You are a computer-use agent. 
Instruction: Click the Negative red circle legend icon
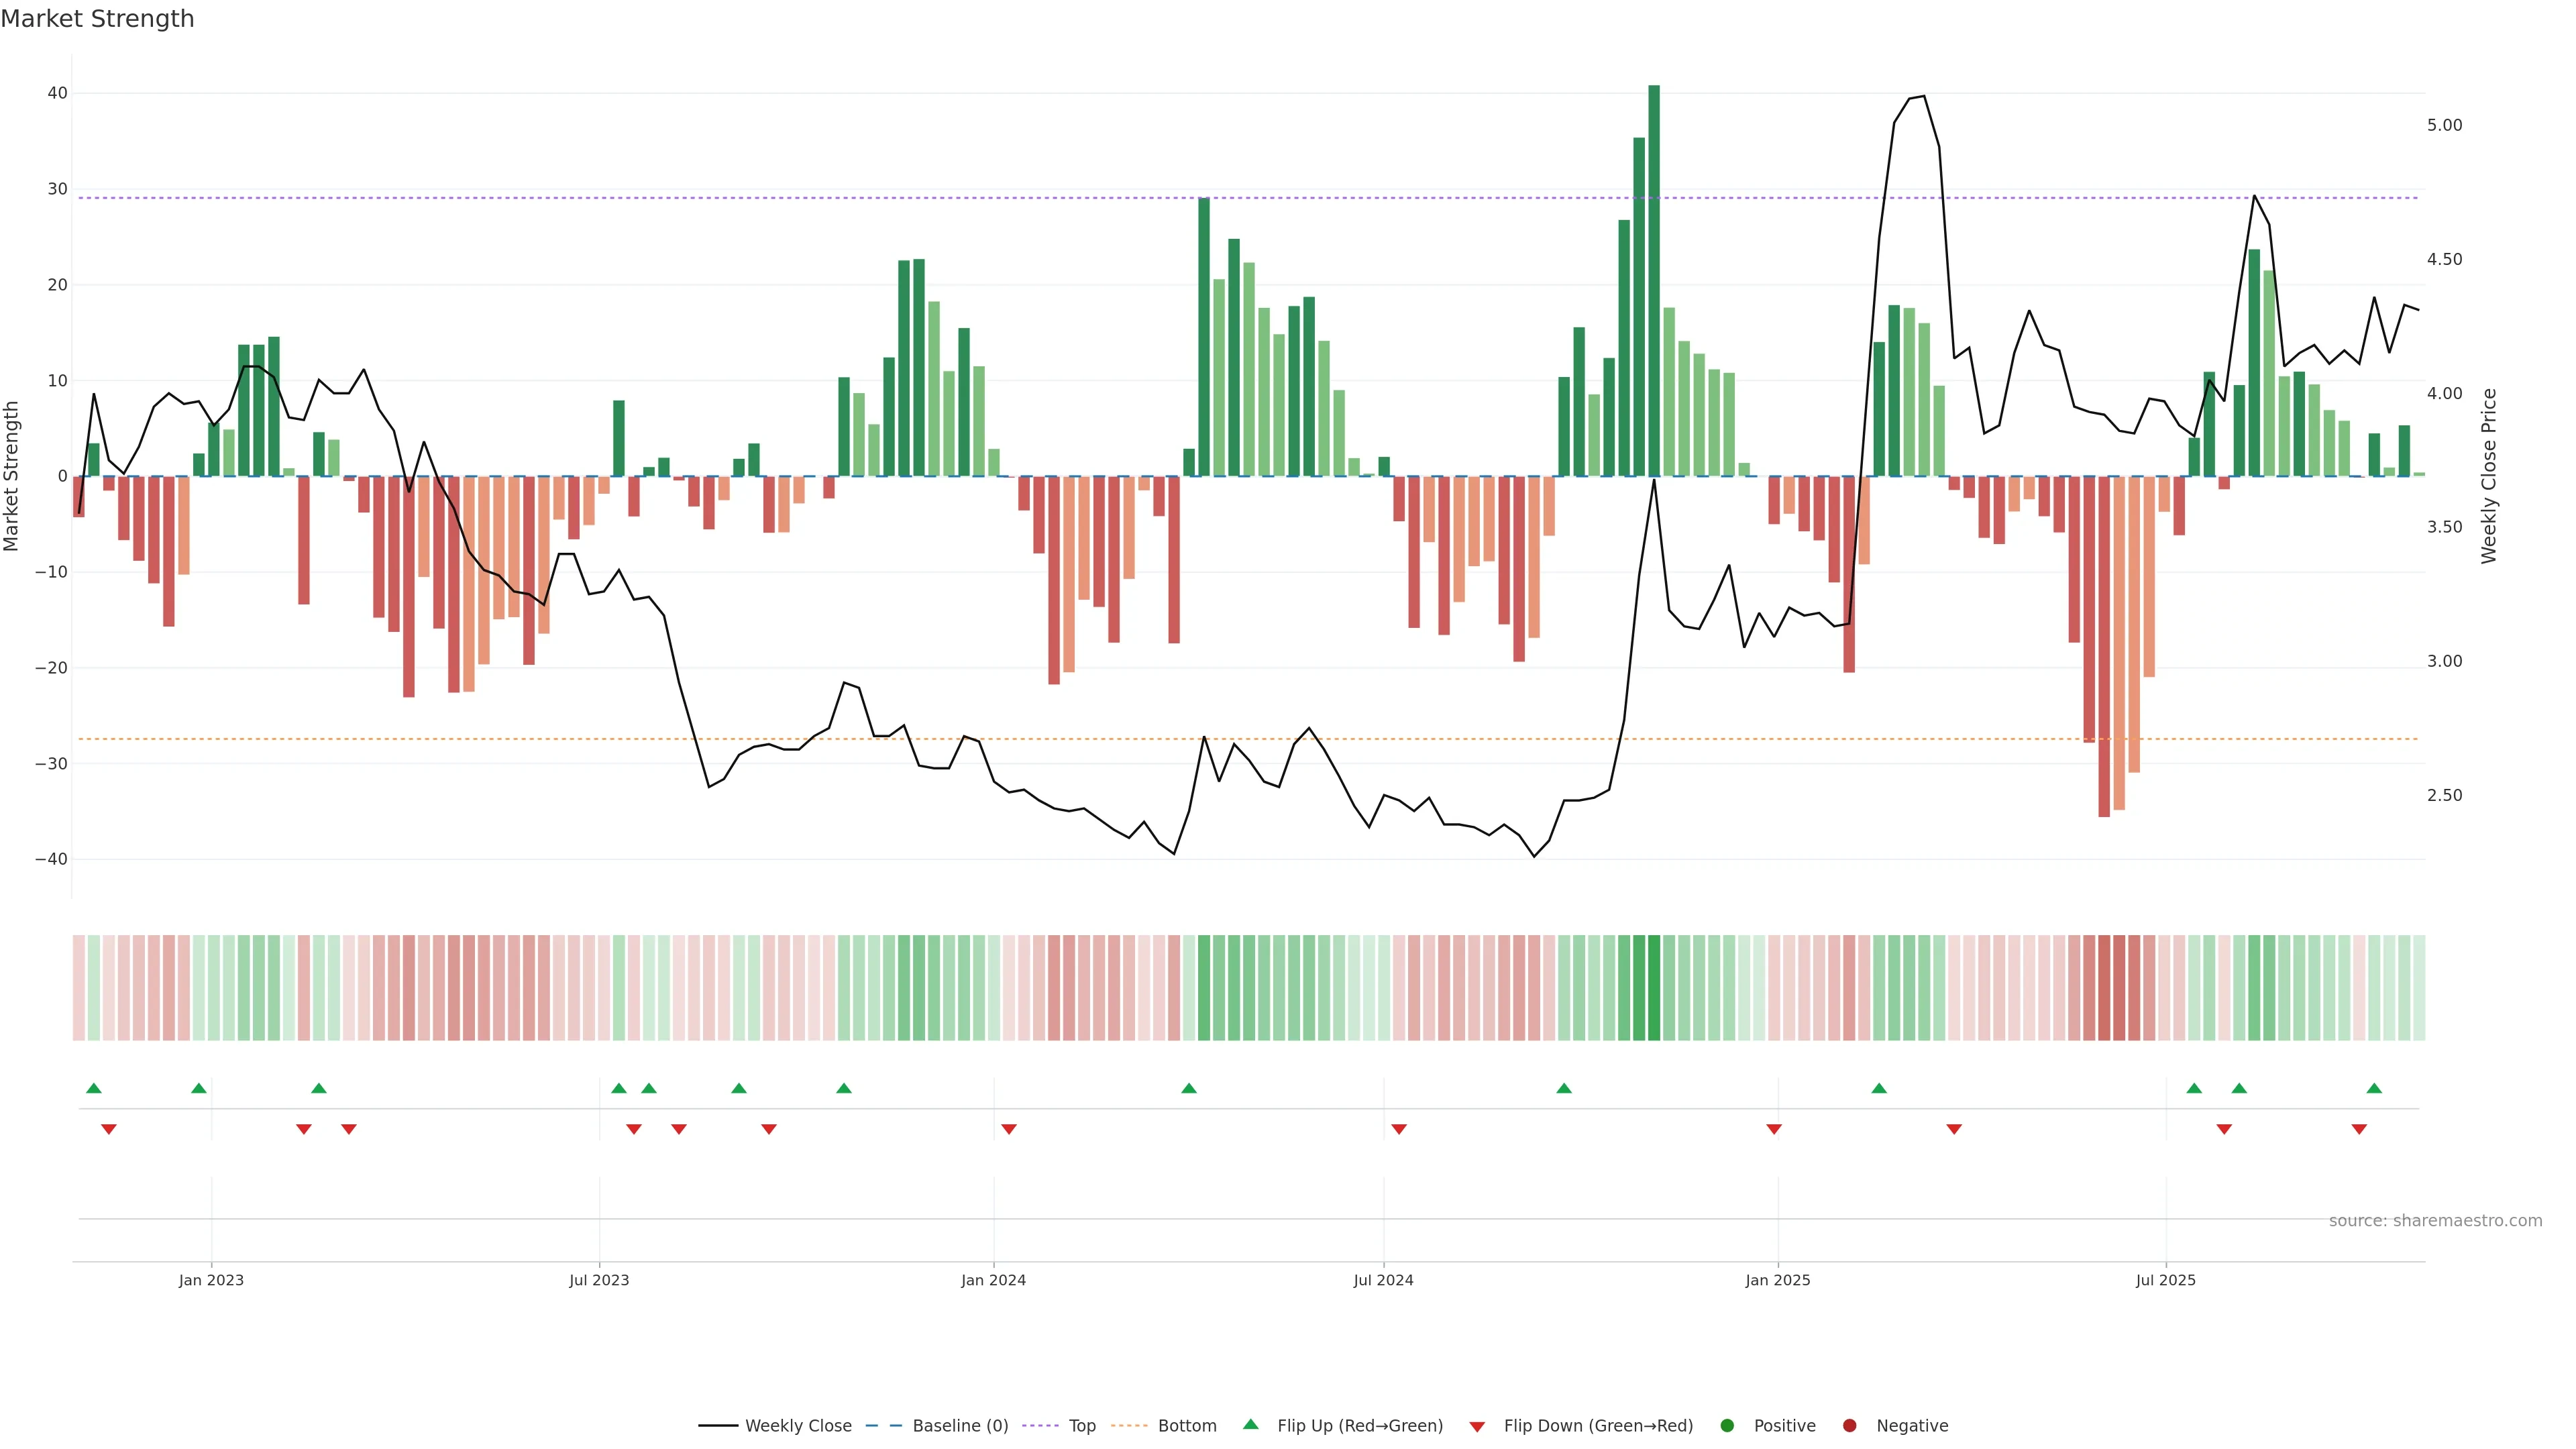[1849, 1426]
